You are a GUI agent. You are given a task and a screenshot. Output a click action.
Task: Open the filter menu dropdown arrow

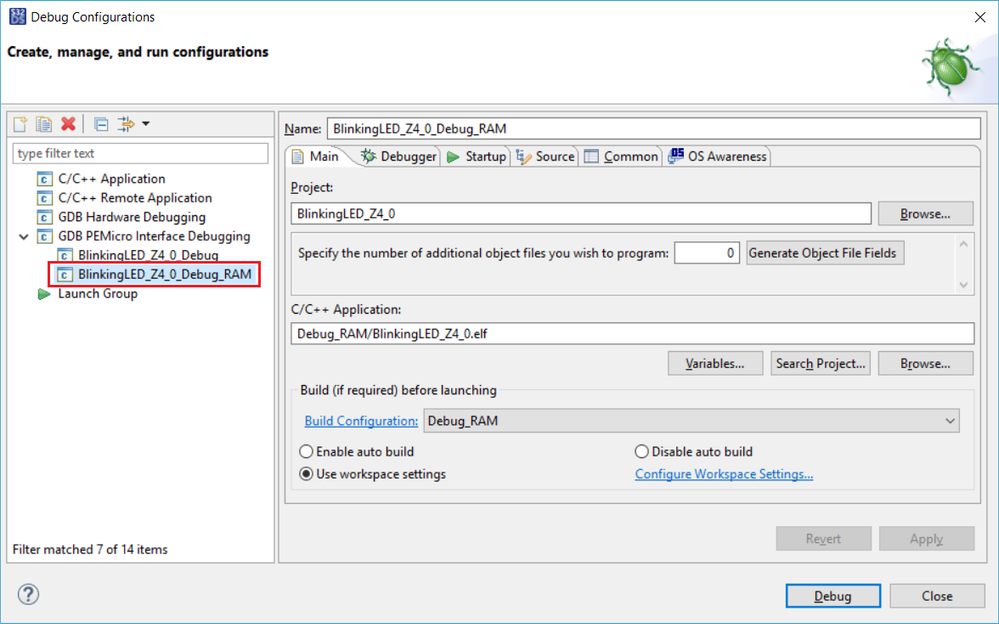[146, 124]
